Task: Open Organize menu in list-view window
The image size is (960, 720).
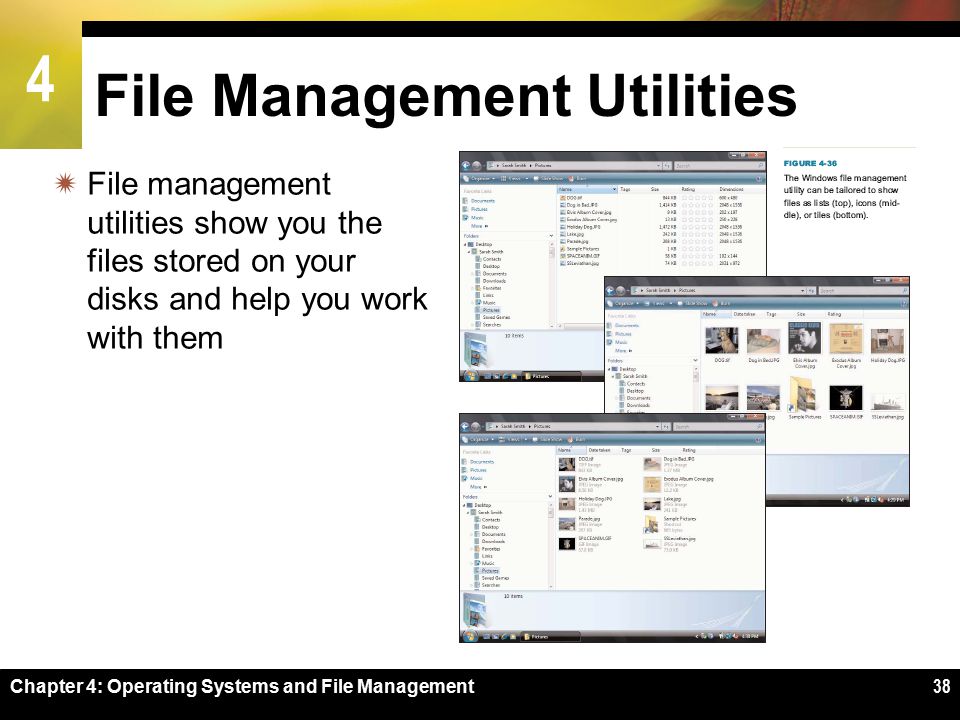Action: pos(479,179)
